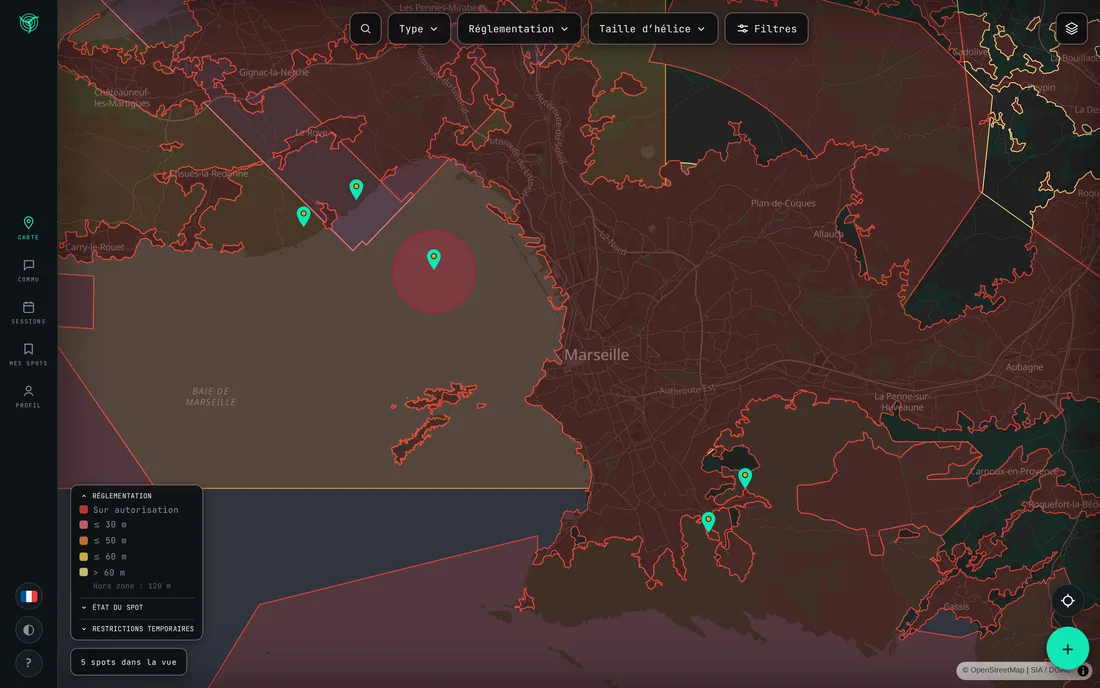Open the Réglementation dropdown filter
1100x688 pixels.
(x=518, y=29)
